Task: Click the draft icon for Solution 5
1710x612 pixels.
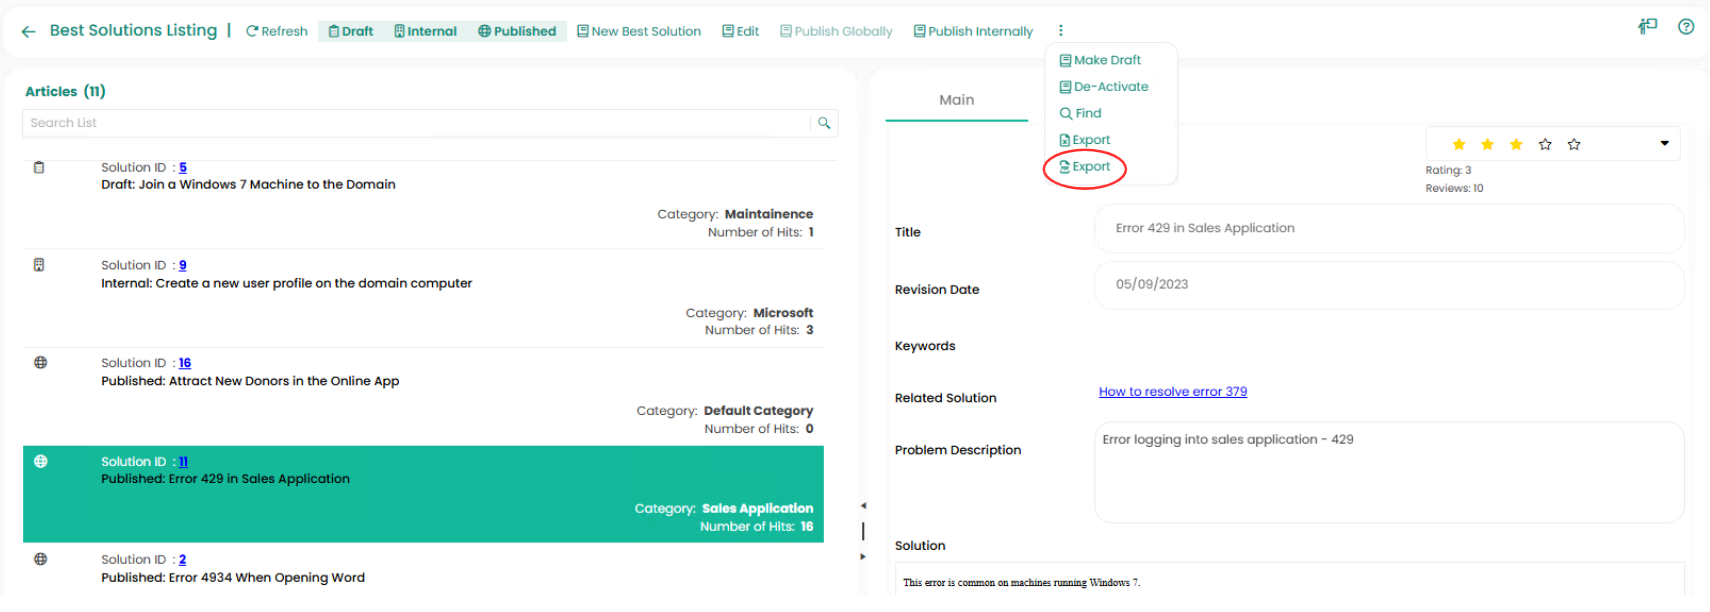Action: tap(39, 168)
